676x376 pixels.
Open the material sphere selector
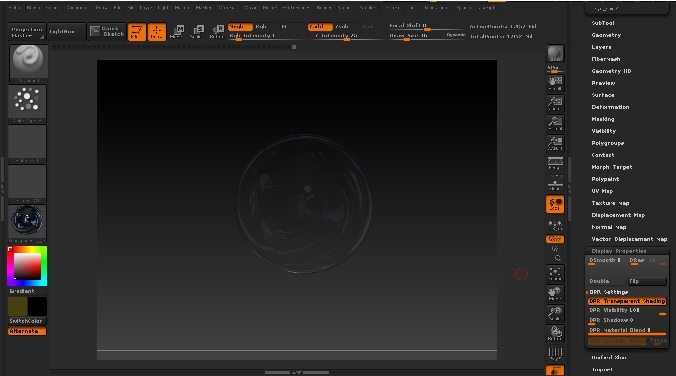coord(27,223)
